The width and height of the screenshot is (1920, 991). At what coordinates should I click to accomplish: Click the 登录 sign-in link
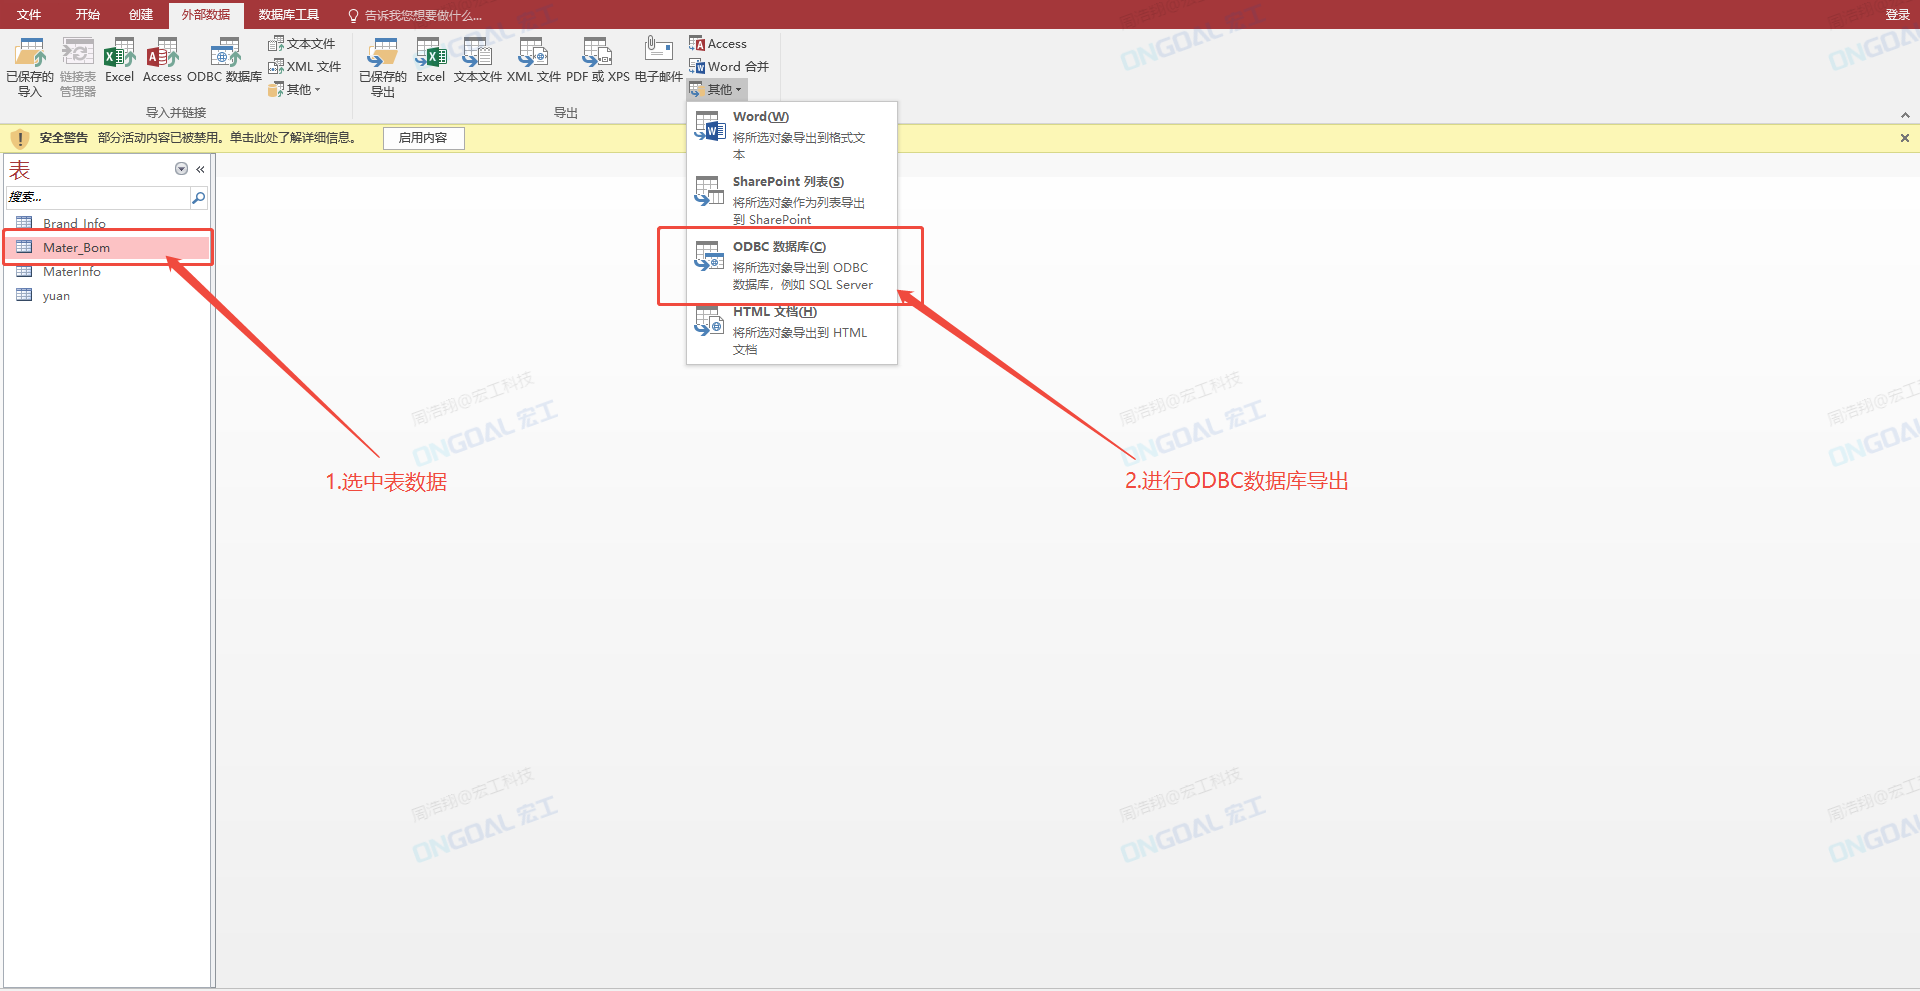tap(1897, 15)
